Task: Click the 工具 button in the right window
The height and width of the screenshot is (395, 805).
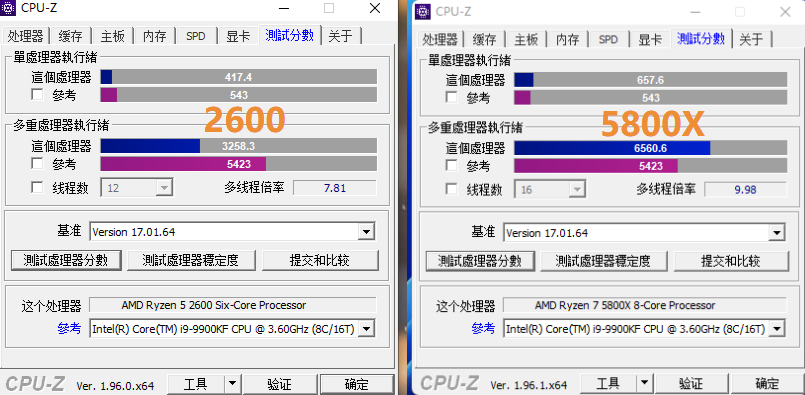Action: click(608, 383)
